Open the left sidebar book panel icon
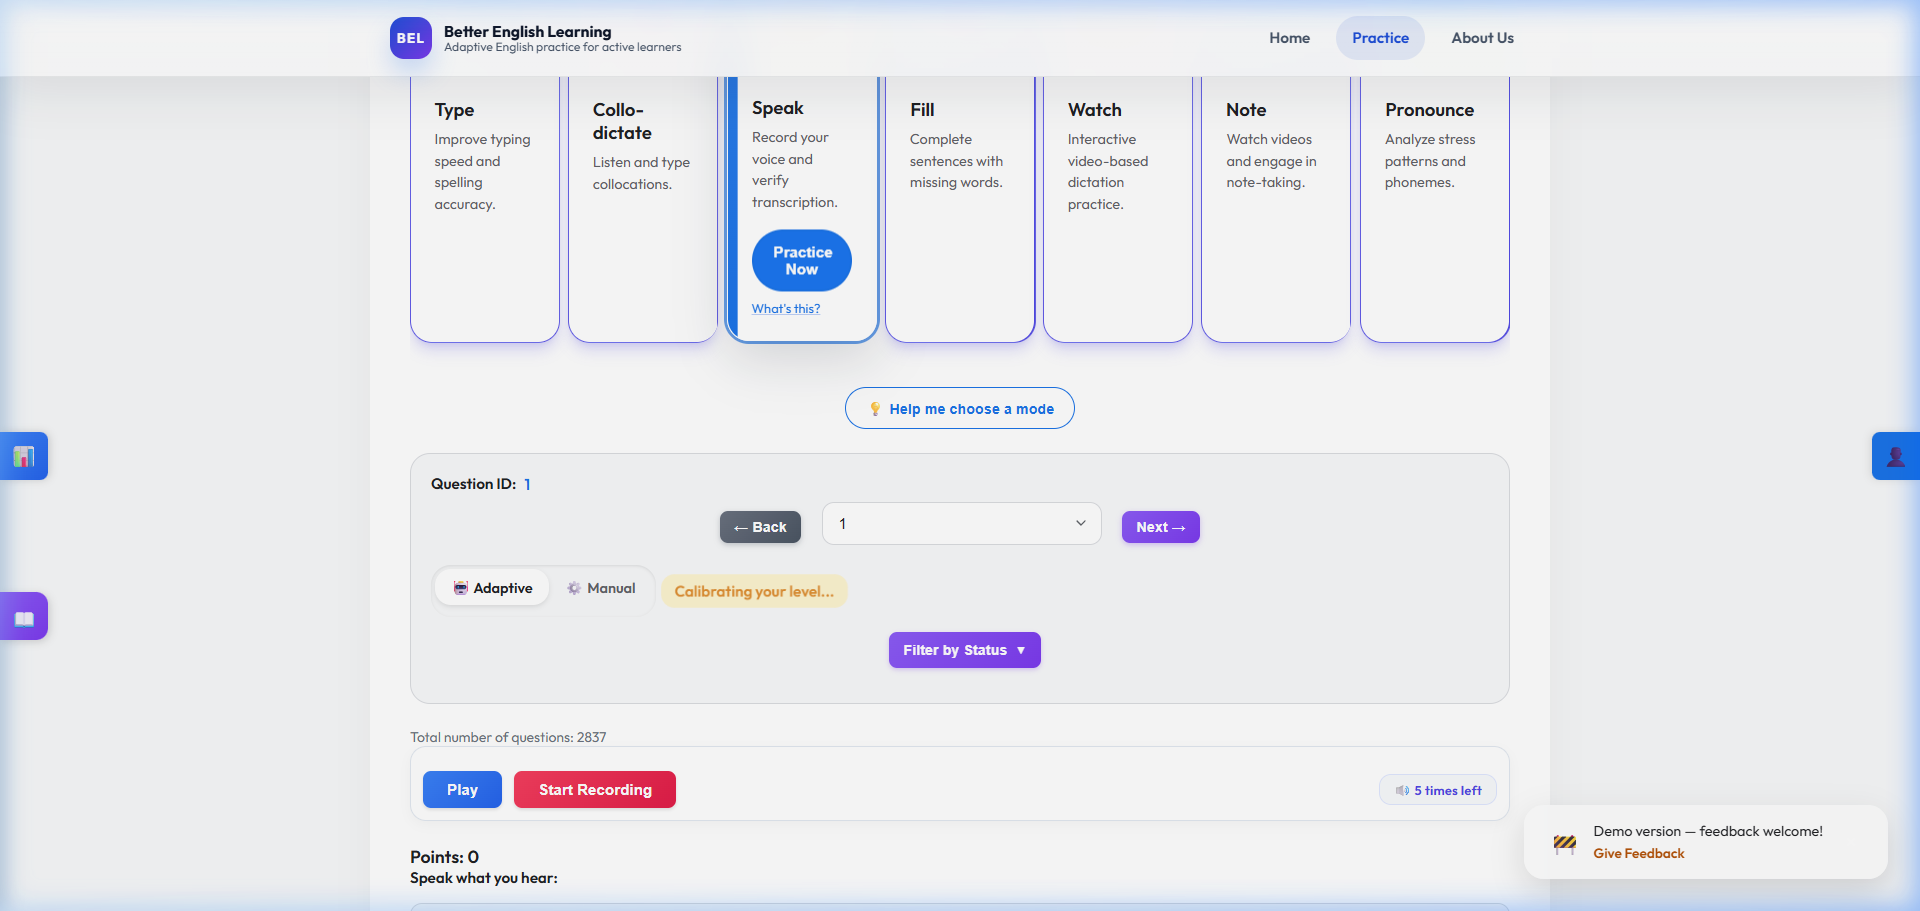Viewport: 1920px width, 911px height. pyautogui.click(x=24, y=617)
